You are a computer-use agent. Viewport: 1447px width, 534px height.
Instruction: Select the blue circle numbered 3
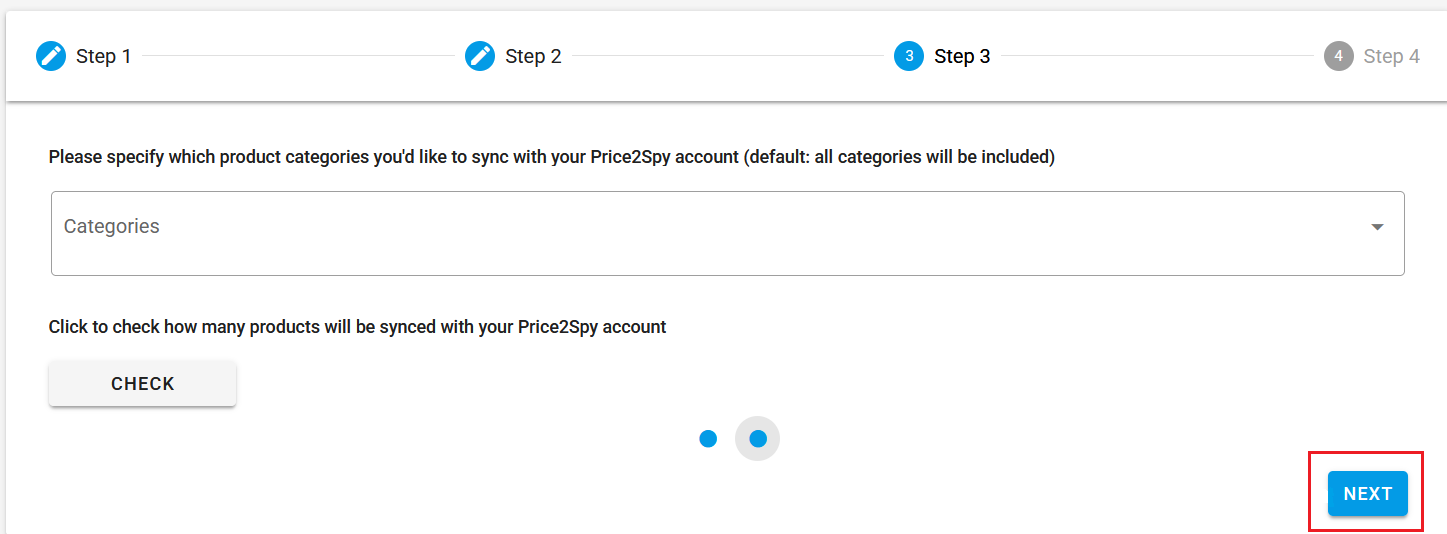(x=909, y=56)
